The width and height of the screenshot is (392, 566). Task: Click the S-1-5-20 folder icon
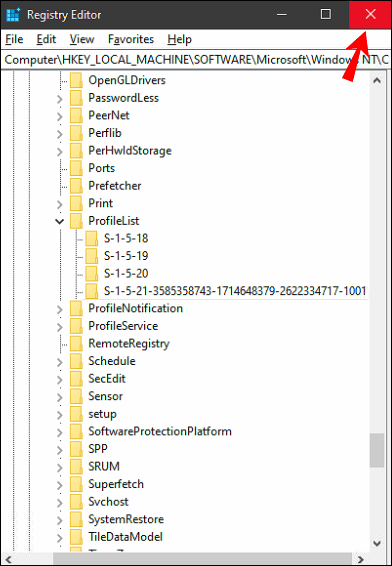[92, 273]
